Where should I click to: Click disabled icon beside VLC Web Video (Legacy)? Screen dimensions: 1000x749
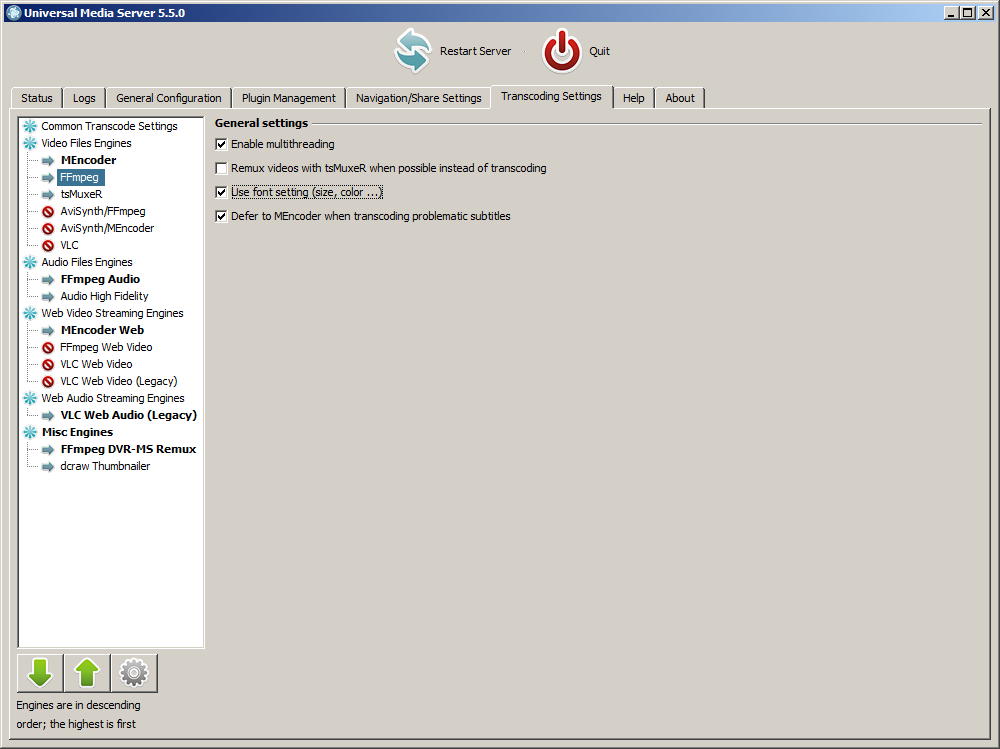click(48, 382)
